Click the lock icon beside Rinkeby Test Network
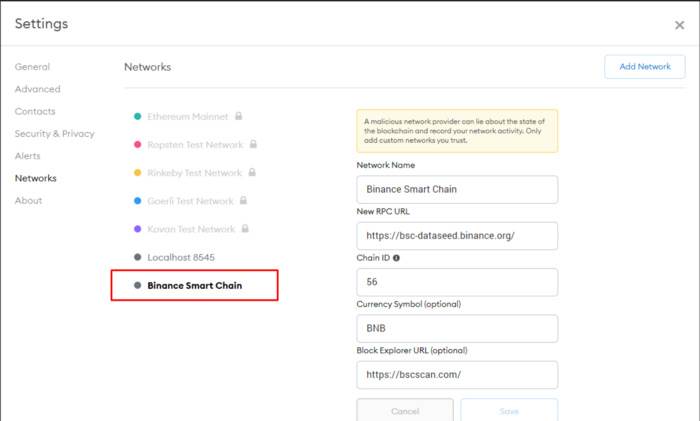The height and width of the screenshot is (421, 700). pos(252,172)
